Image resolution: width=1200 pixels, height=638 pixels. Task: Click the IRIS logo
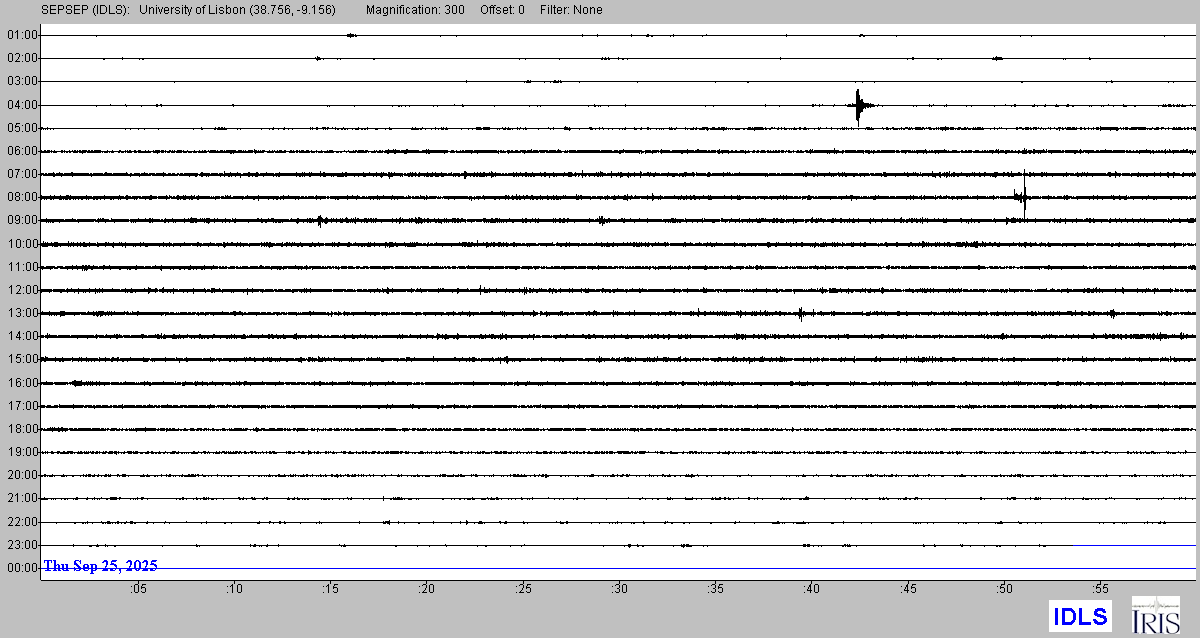point(1154,615)
